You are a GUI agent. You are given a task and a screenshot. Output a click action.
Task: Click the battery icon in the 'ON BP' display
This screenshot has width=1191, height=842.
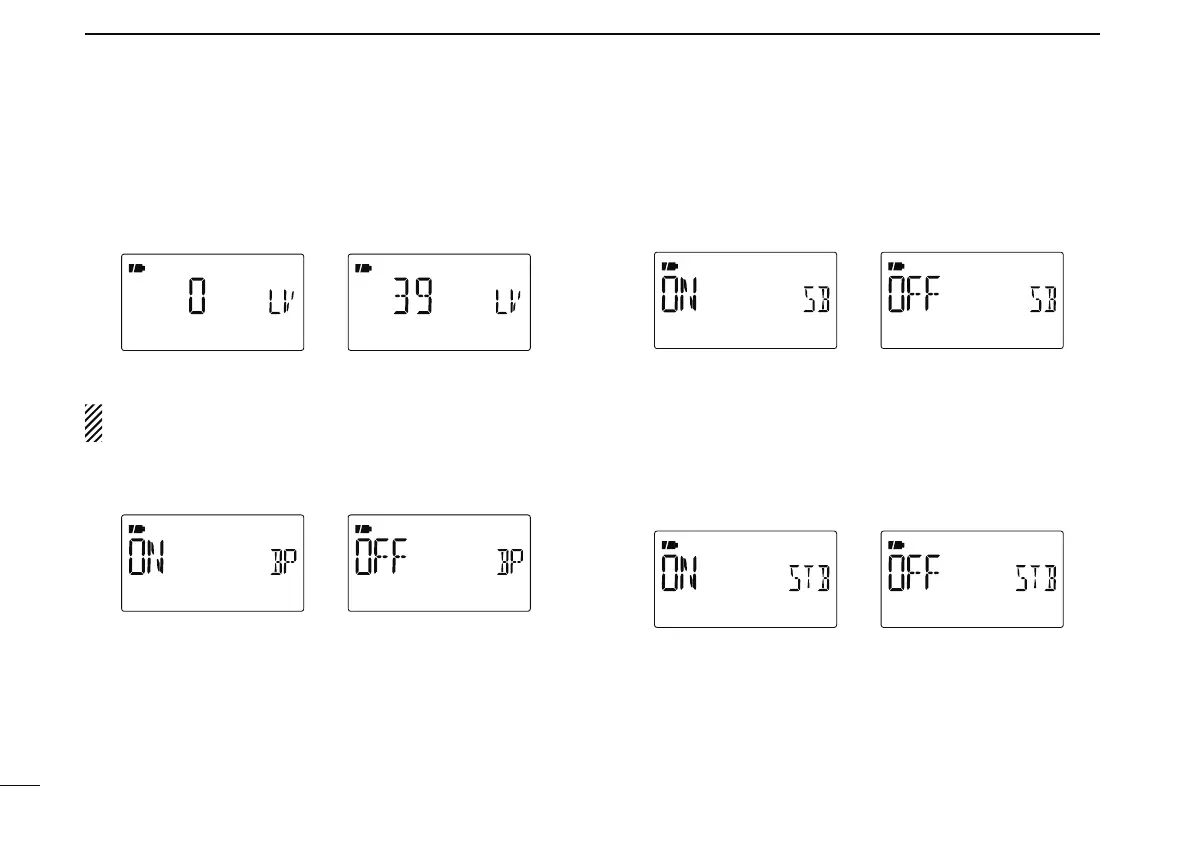pyautogui.click(x=137, y=529)
